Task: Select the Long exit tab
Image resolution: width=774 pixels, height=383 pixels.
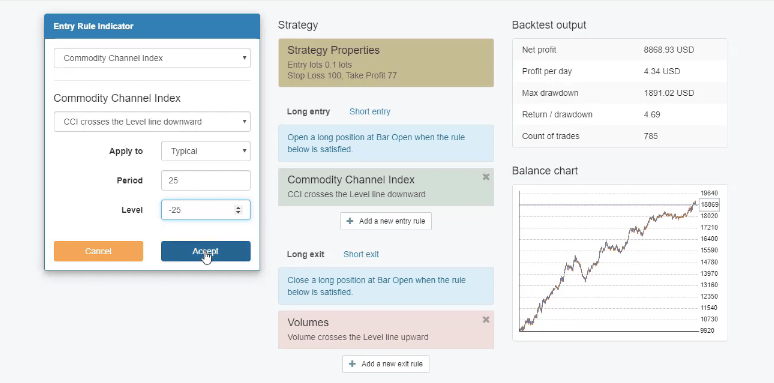Action: (x=306, y=254)
